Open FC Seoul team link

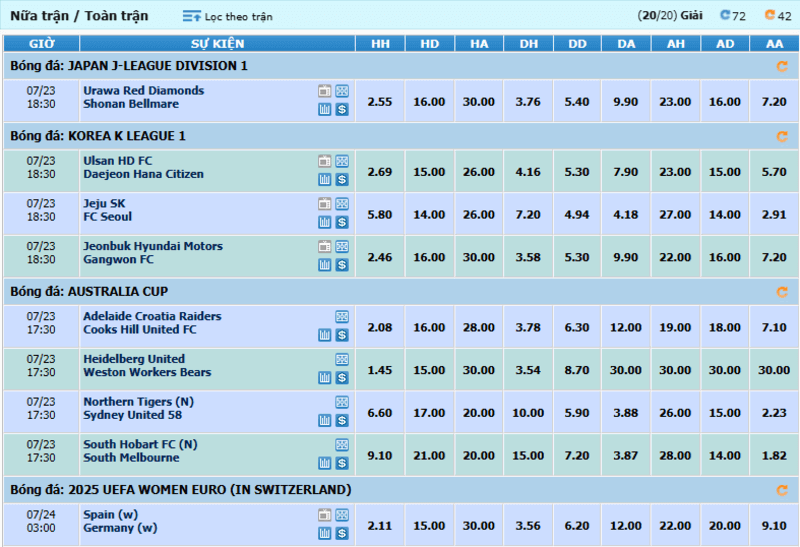coord(108,217)
